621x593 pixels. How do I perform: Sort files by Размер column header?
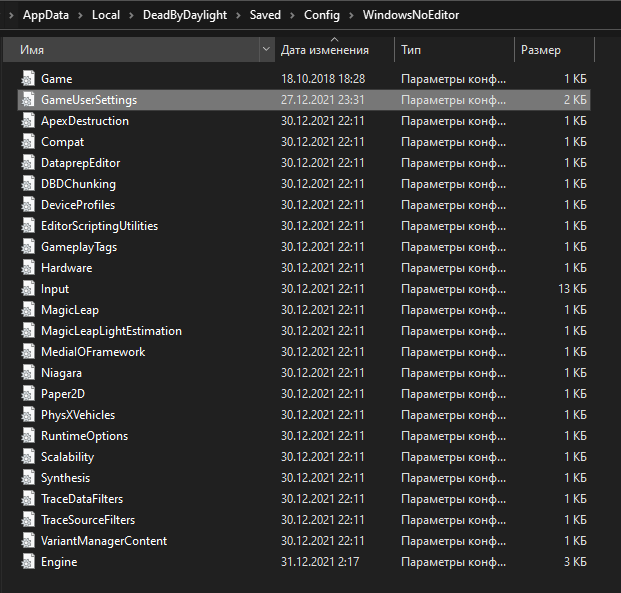click(541, 50)
